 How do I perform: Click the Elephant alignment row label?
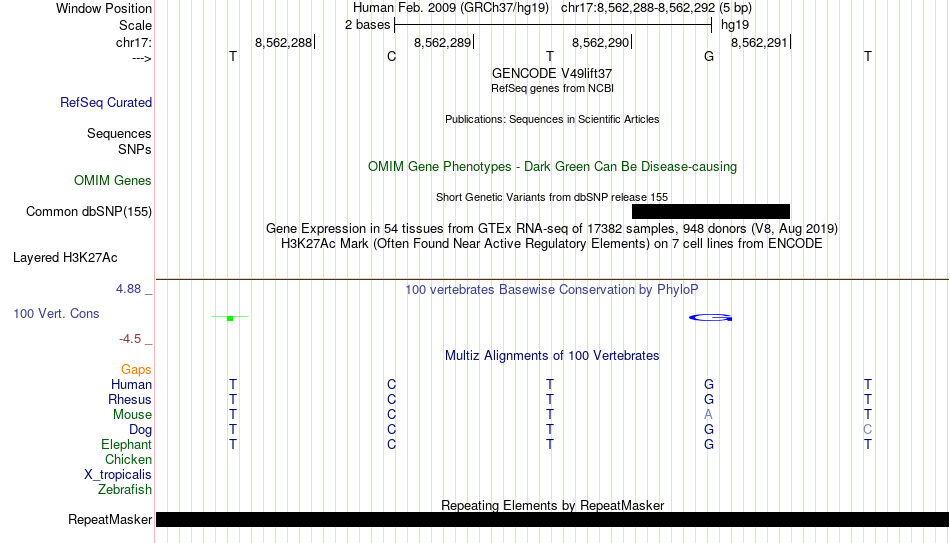pos(126,445)
